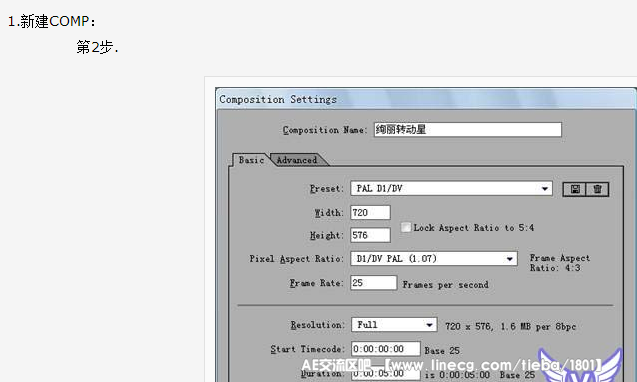Click the Height field showing 576
Viewport: 637px width, 382px height.
pyautogui.click(x=370, y=235)
